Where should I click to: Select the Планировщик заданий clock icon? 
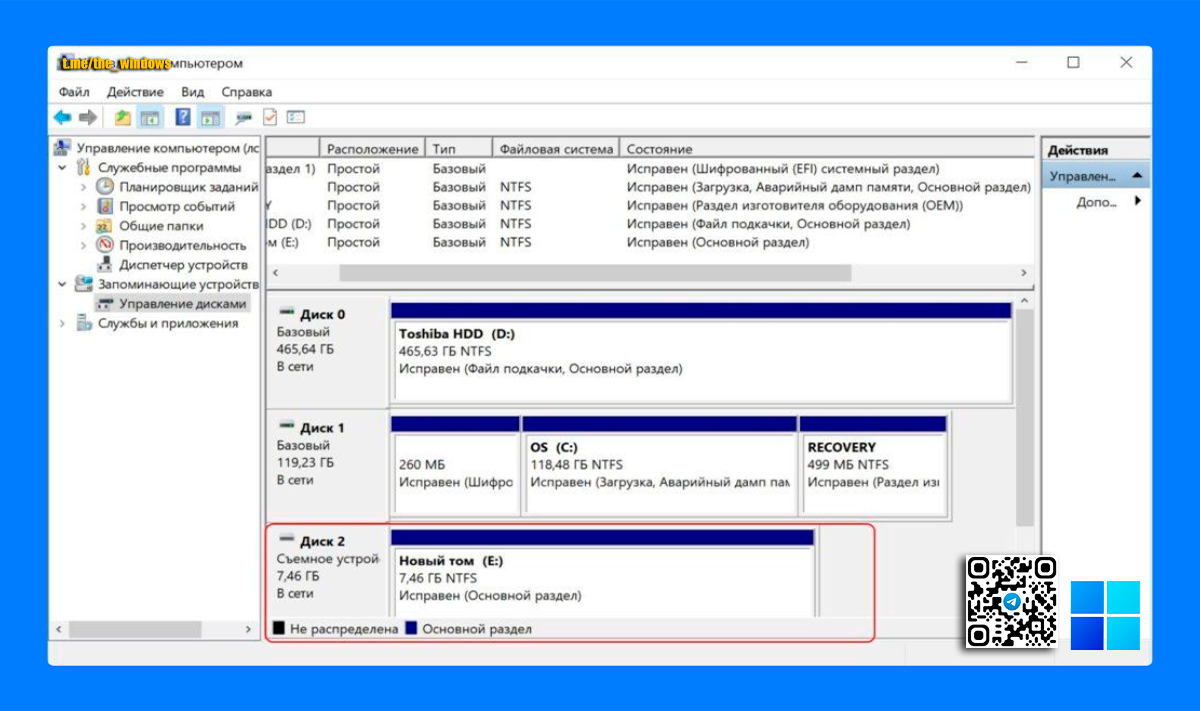[x=105, y=187]
